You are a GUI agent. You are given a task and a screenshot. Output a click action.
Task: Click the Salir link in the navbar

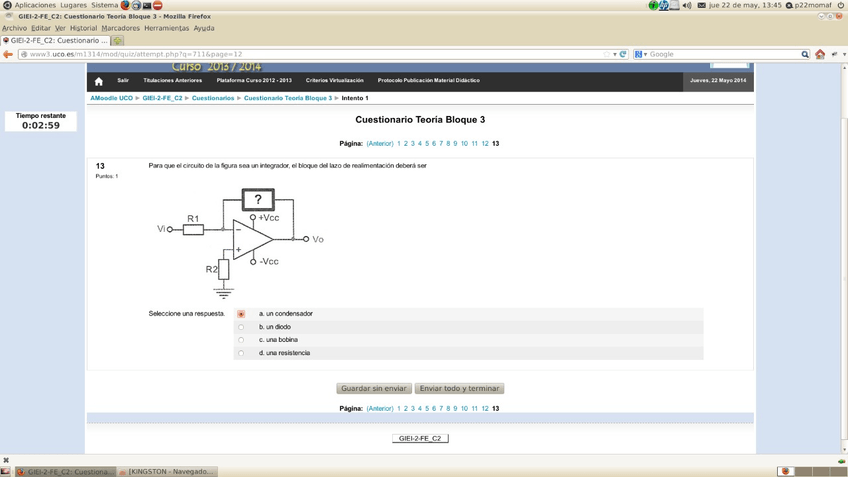point(123,81)
